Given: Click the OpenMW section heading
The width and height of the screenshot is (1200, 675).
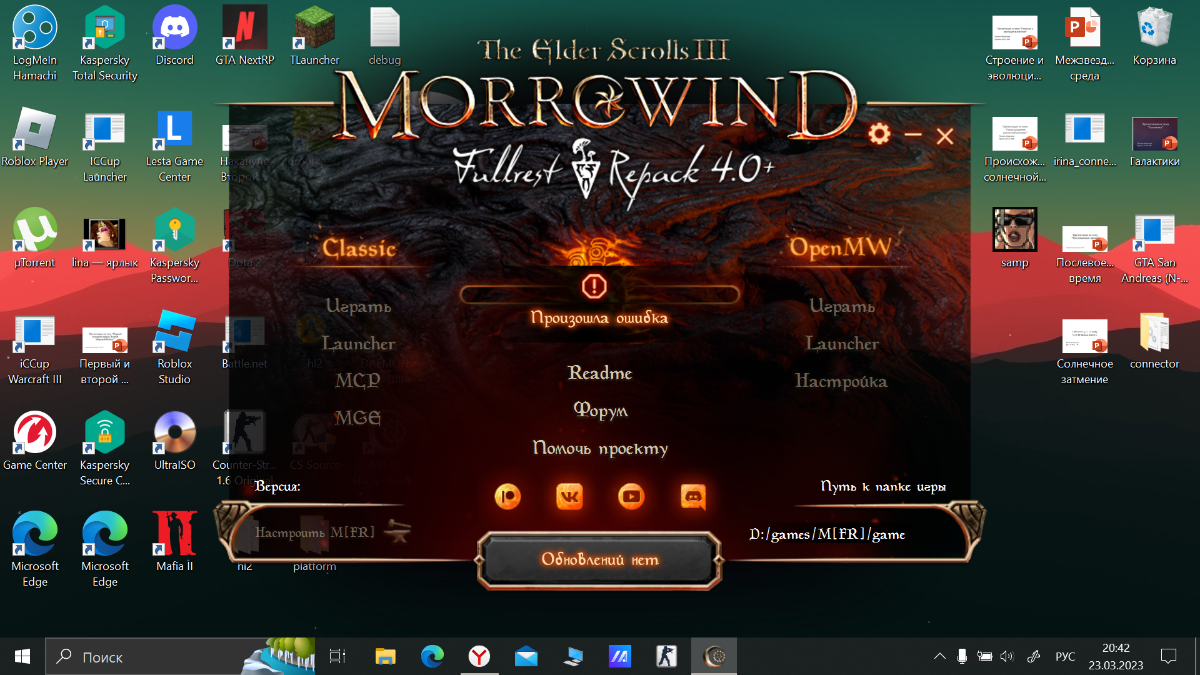Looking at the screenshot, I should pos(840,246).
